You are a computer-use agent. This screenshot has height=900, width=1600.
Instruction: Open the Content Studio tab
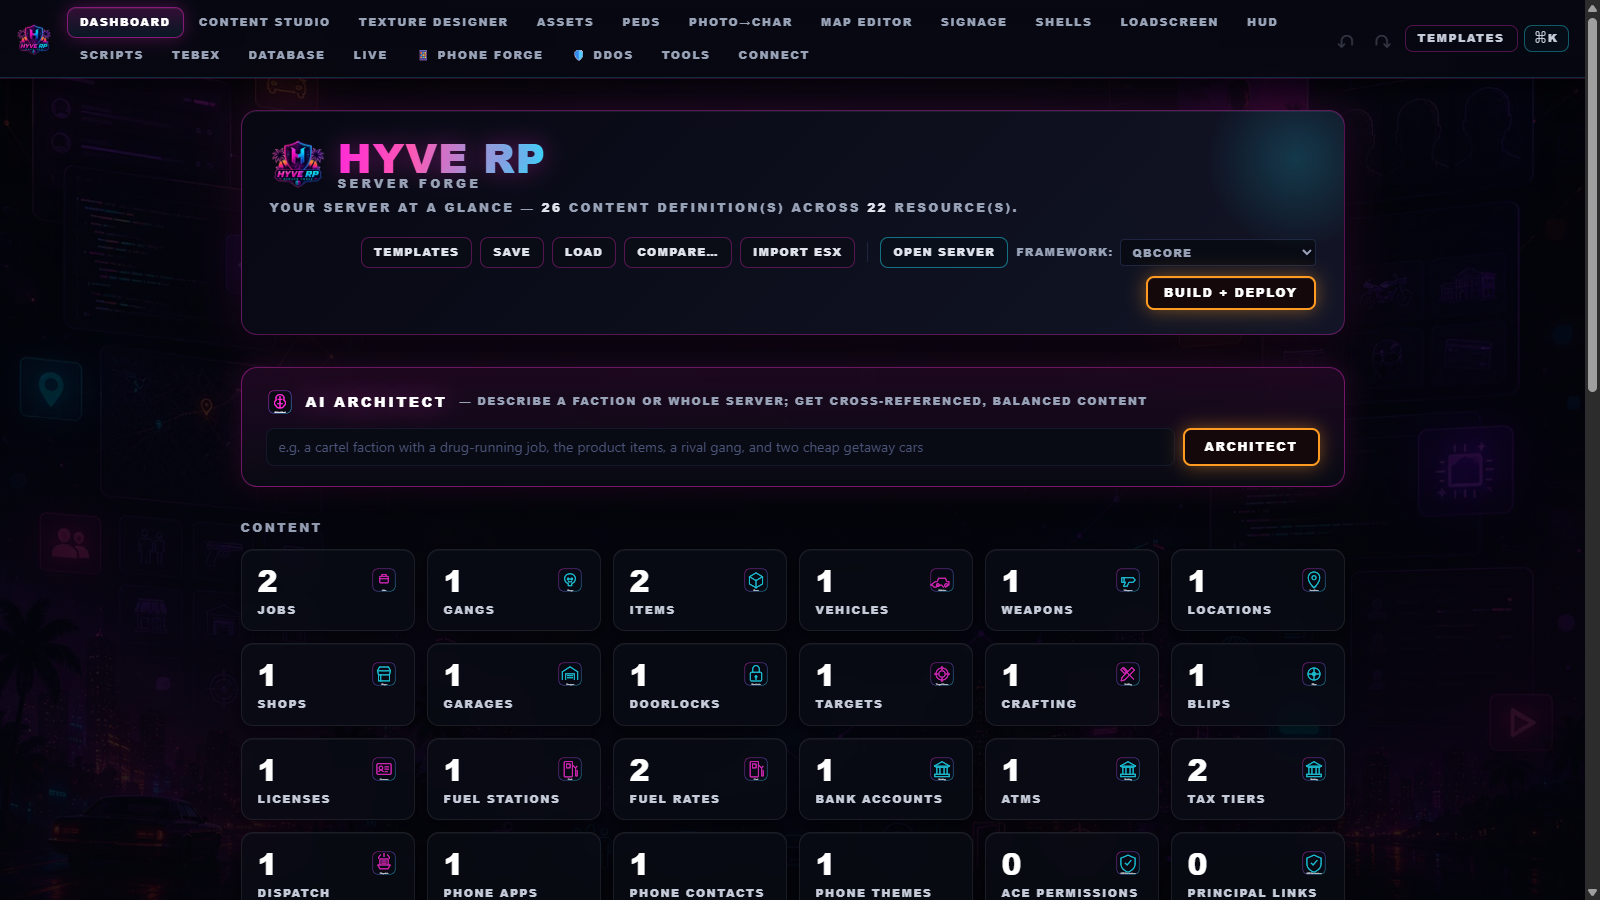click(x=264, y=22)
